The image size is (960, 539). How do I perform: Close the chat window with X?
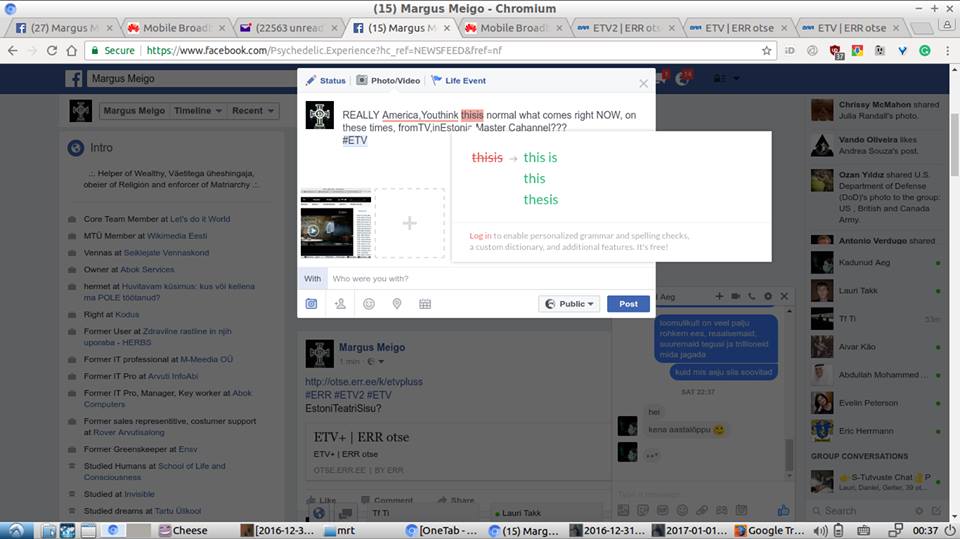pos(784,296)
